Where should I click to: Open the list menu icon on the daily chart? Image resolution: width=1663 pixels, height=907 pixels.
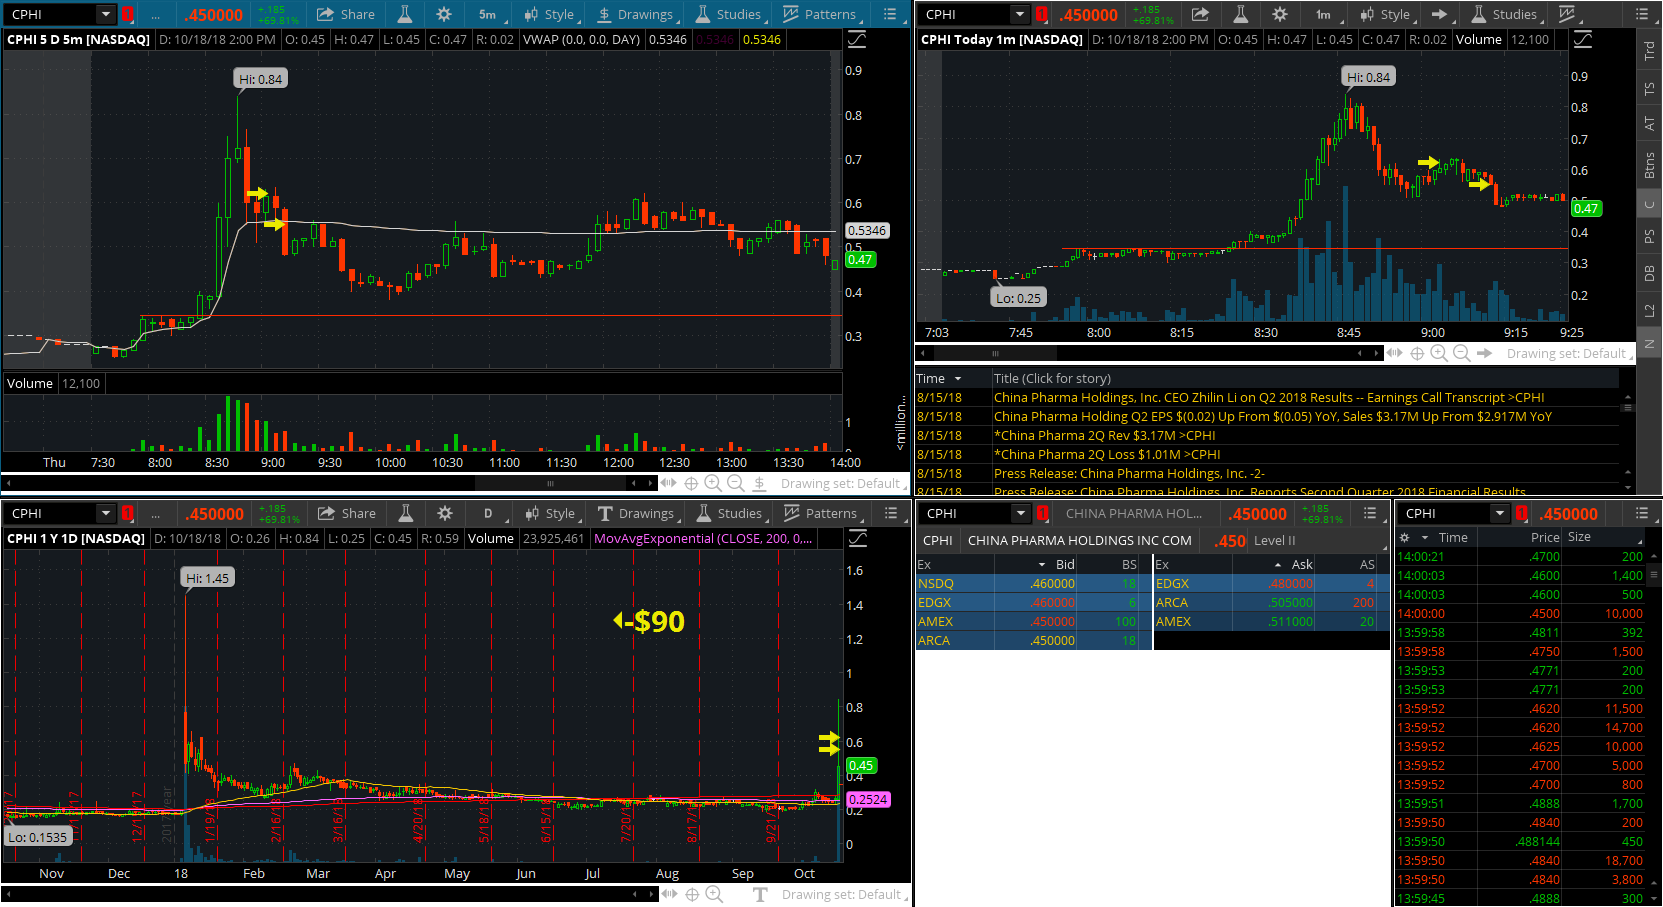click(x=890, y=513)
